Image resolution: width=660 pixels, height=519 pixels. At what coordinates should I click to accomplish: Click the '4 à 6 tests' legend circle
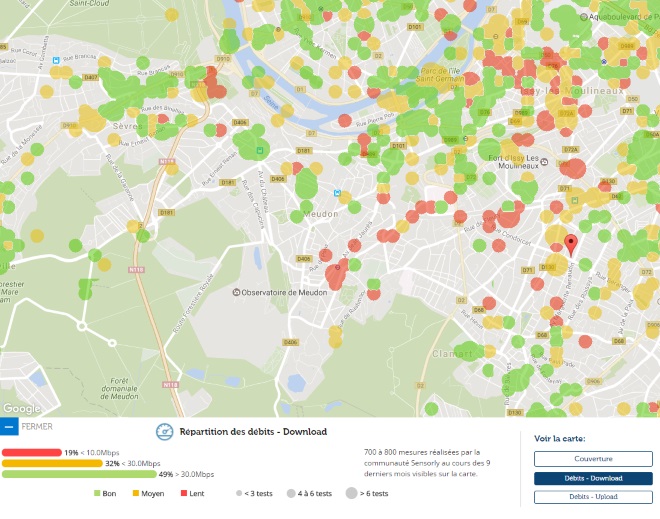[290, 494]
